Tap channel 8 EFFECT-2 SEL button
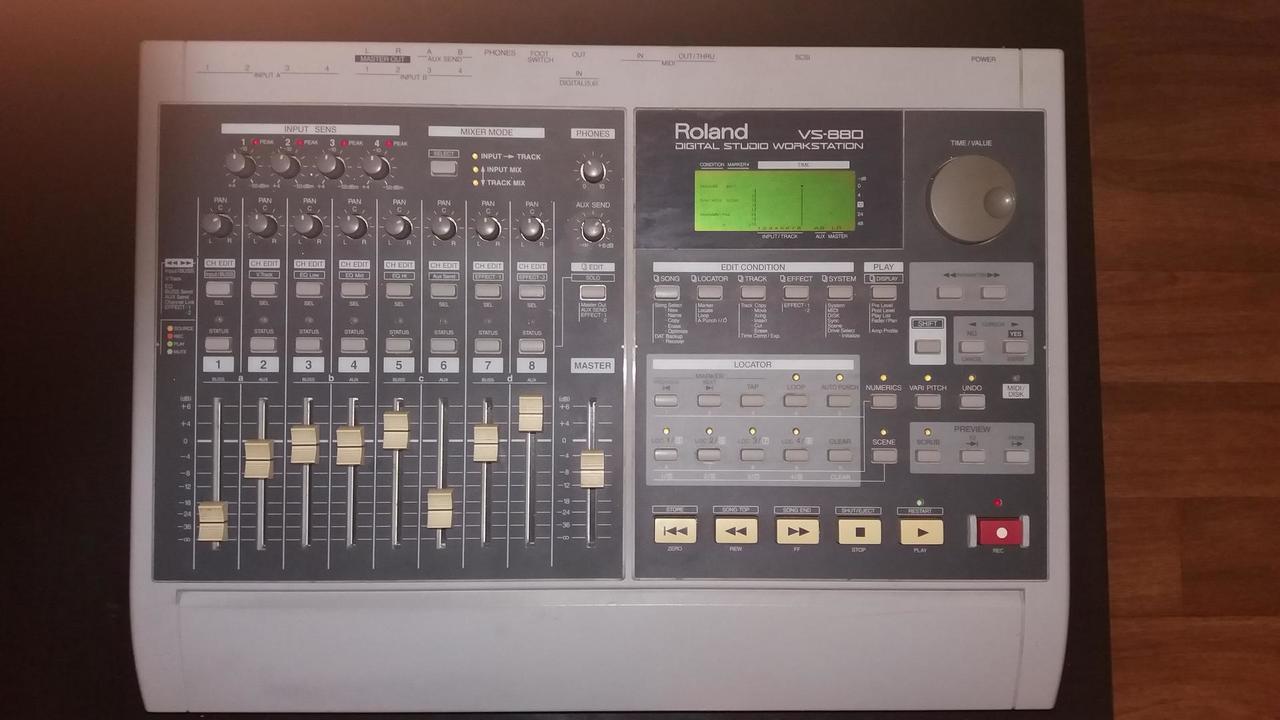 (532, 291)
